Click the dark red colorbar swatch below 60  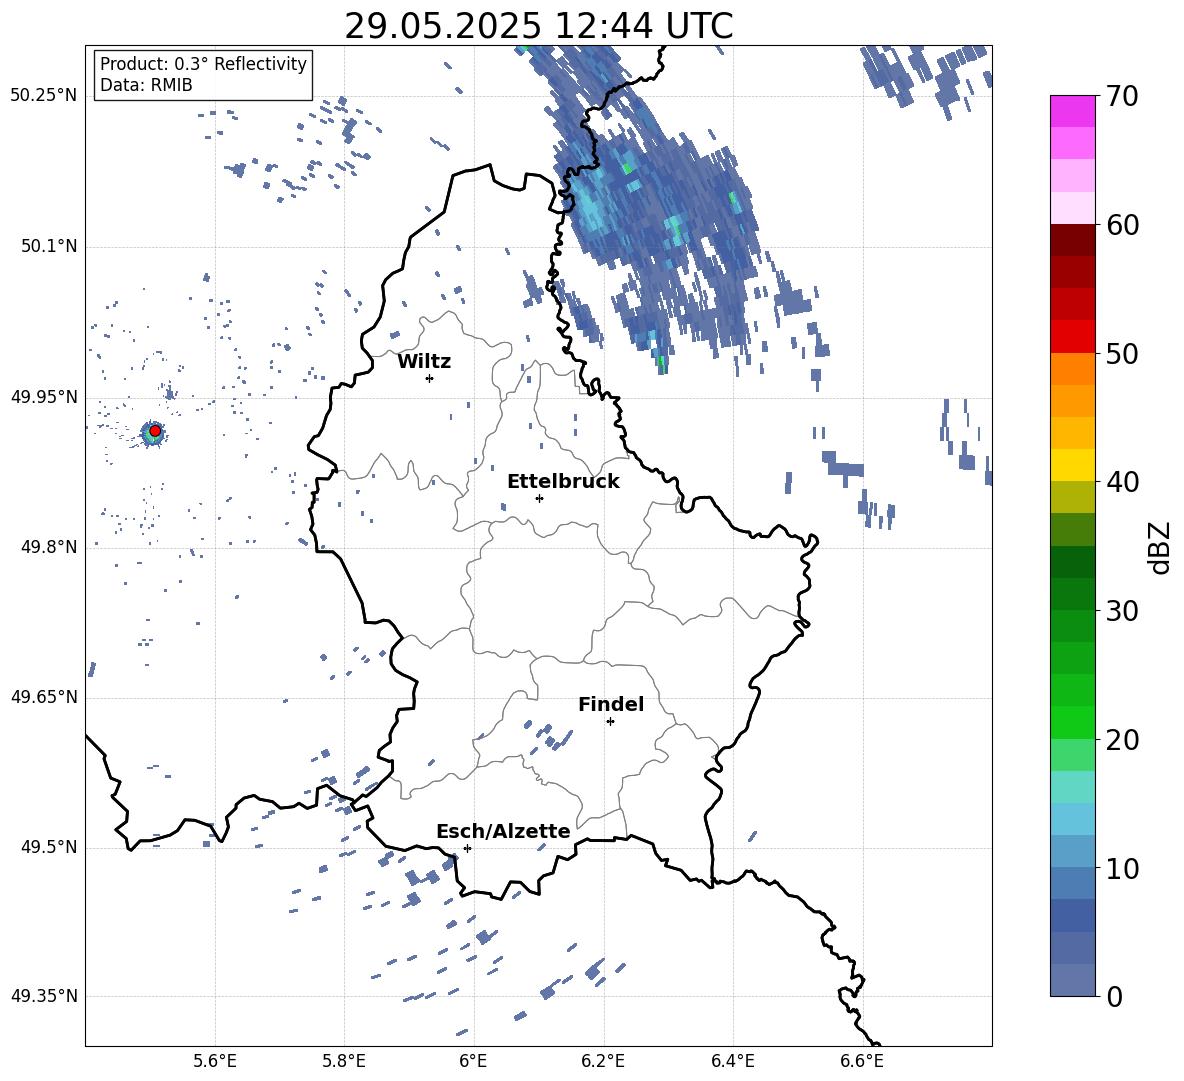coord(1072,240)
